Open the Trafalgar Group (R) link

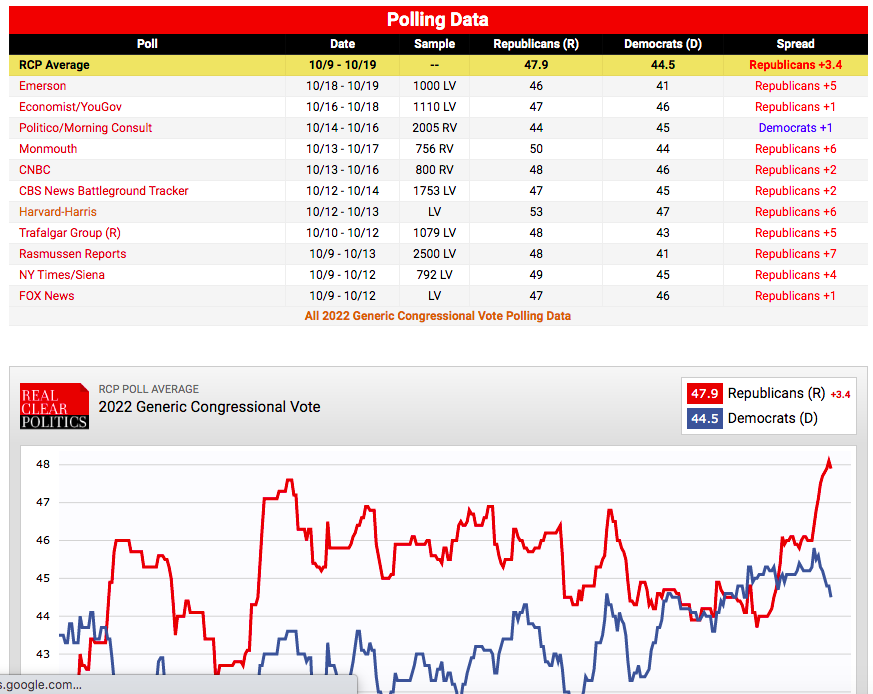(x=70, y=233)
